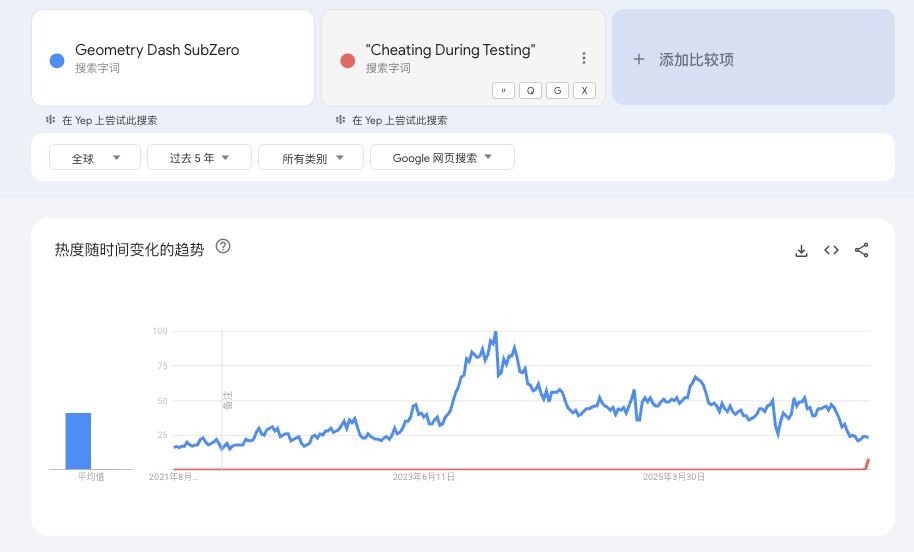Download the interest over time chart data

click(801, 251)
